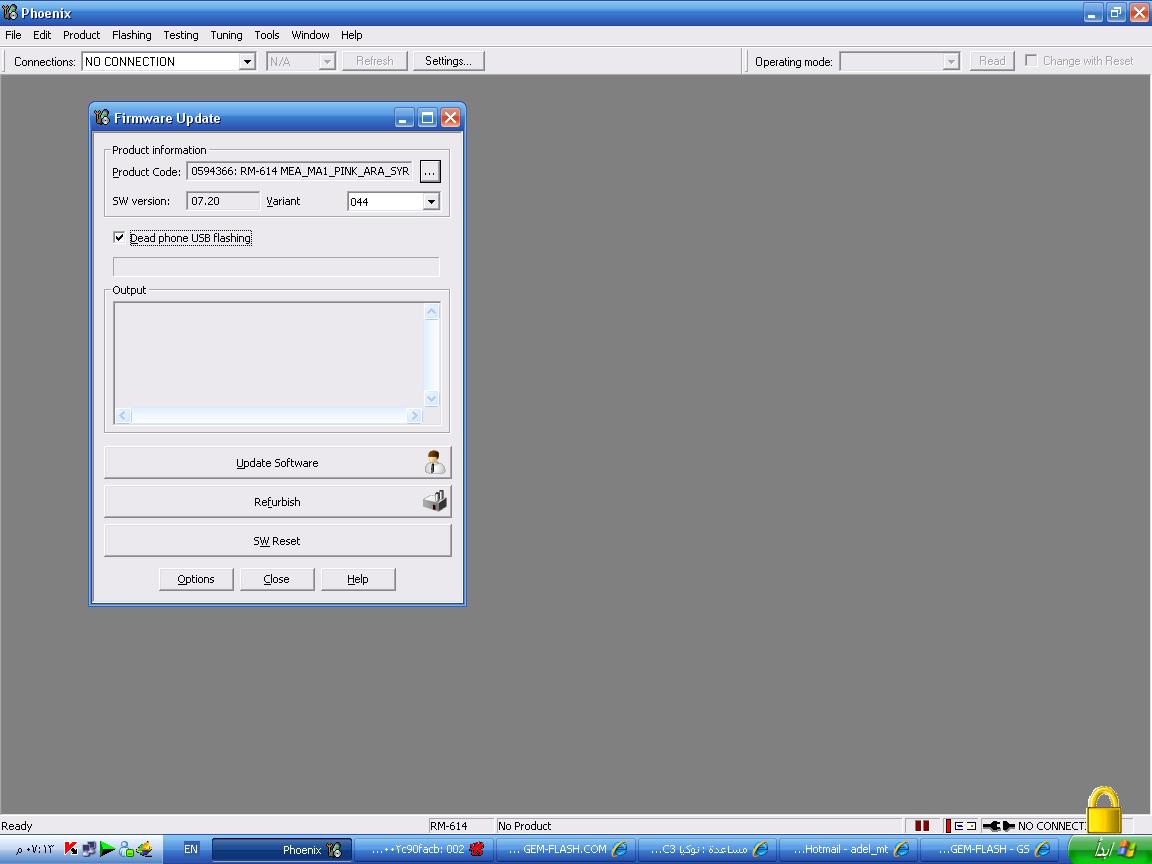Click Output scrollbar down arrow

point(432,399)
